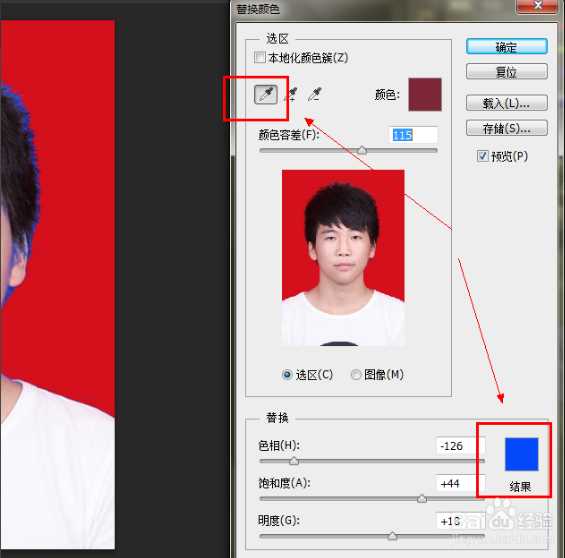Open the 载入(L)... load button
565x558 pixels.
[x=507, y=103]
